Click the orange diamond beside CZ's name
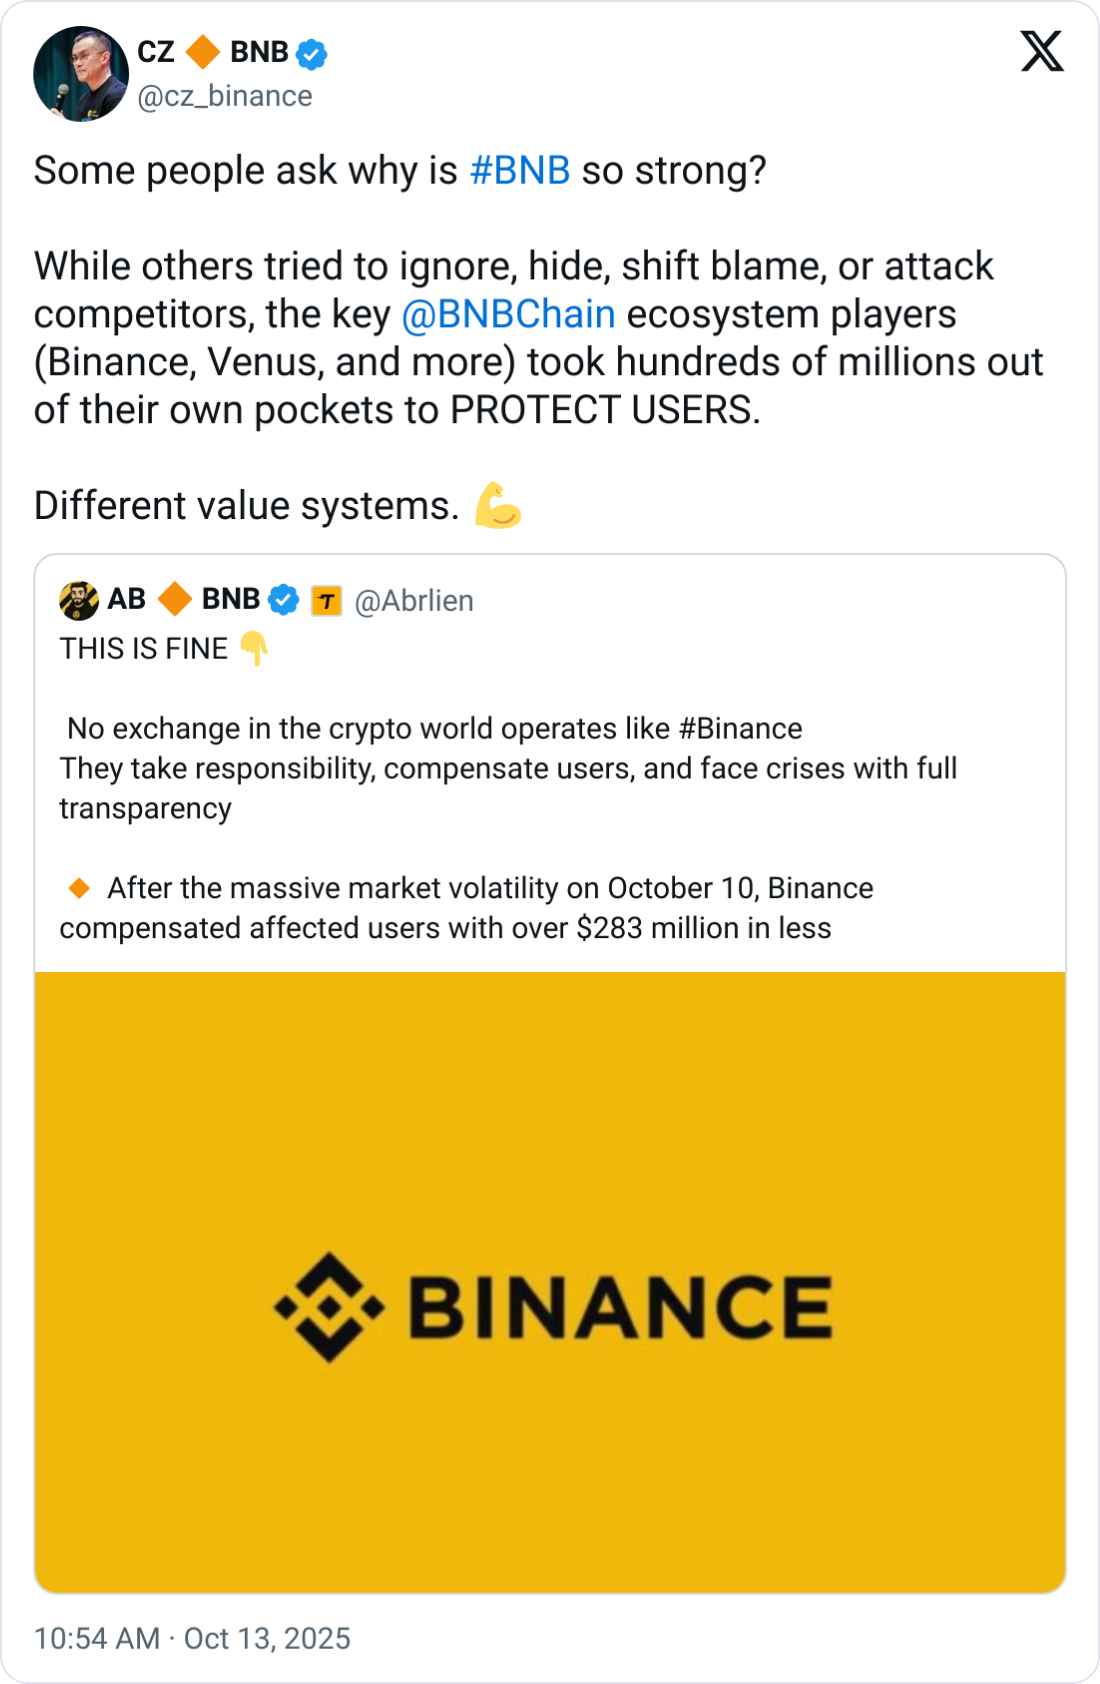The height and width of the screenshot is (1684, 1100). point(203,52)
